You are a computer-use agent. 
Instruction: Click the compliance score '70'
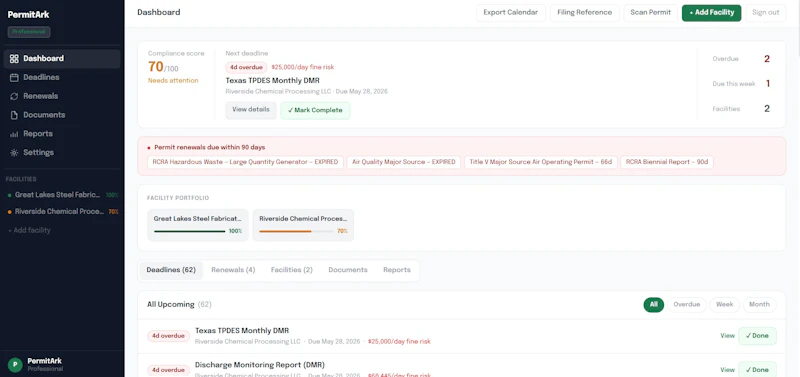coord(156,67)
